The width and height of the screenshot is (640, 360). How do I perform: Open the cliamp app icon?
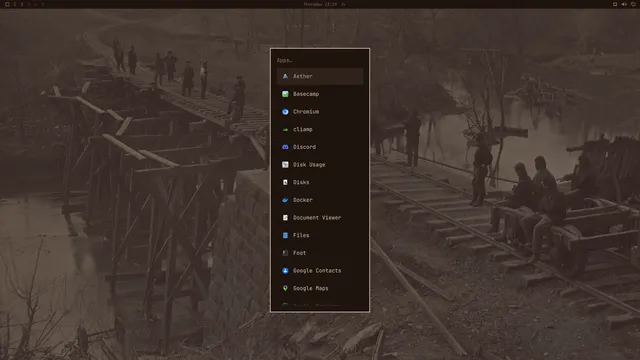tap(285, 129)
